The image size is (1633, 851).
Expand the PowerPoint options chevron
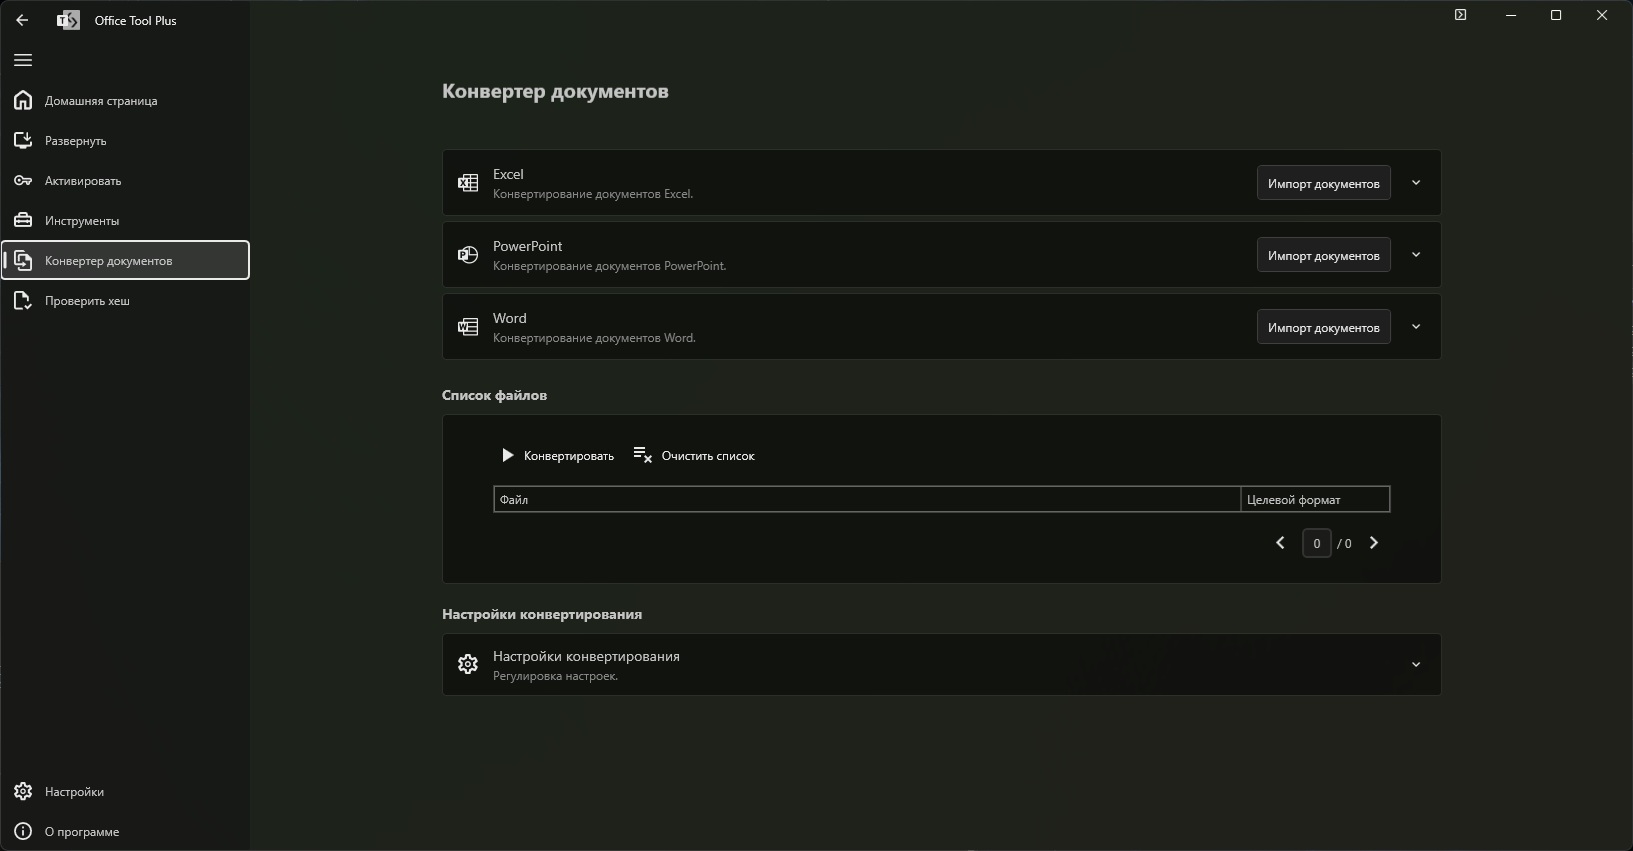coord(1416,255)
